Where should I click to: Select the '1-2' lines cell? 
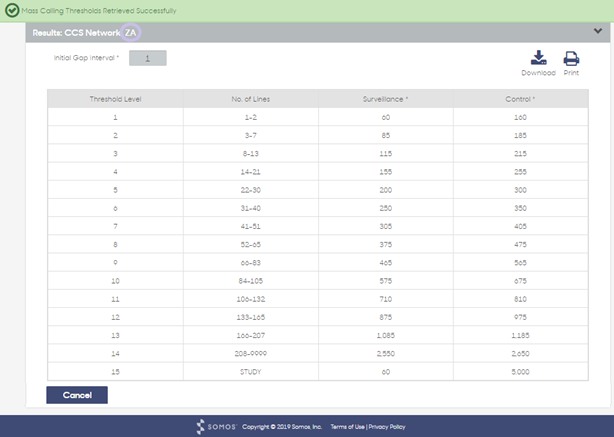click(x=251, y=117)
